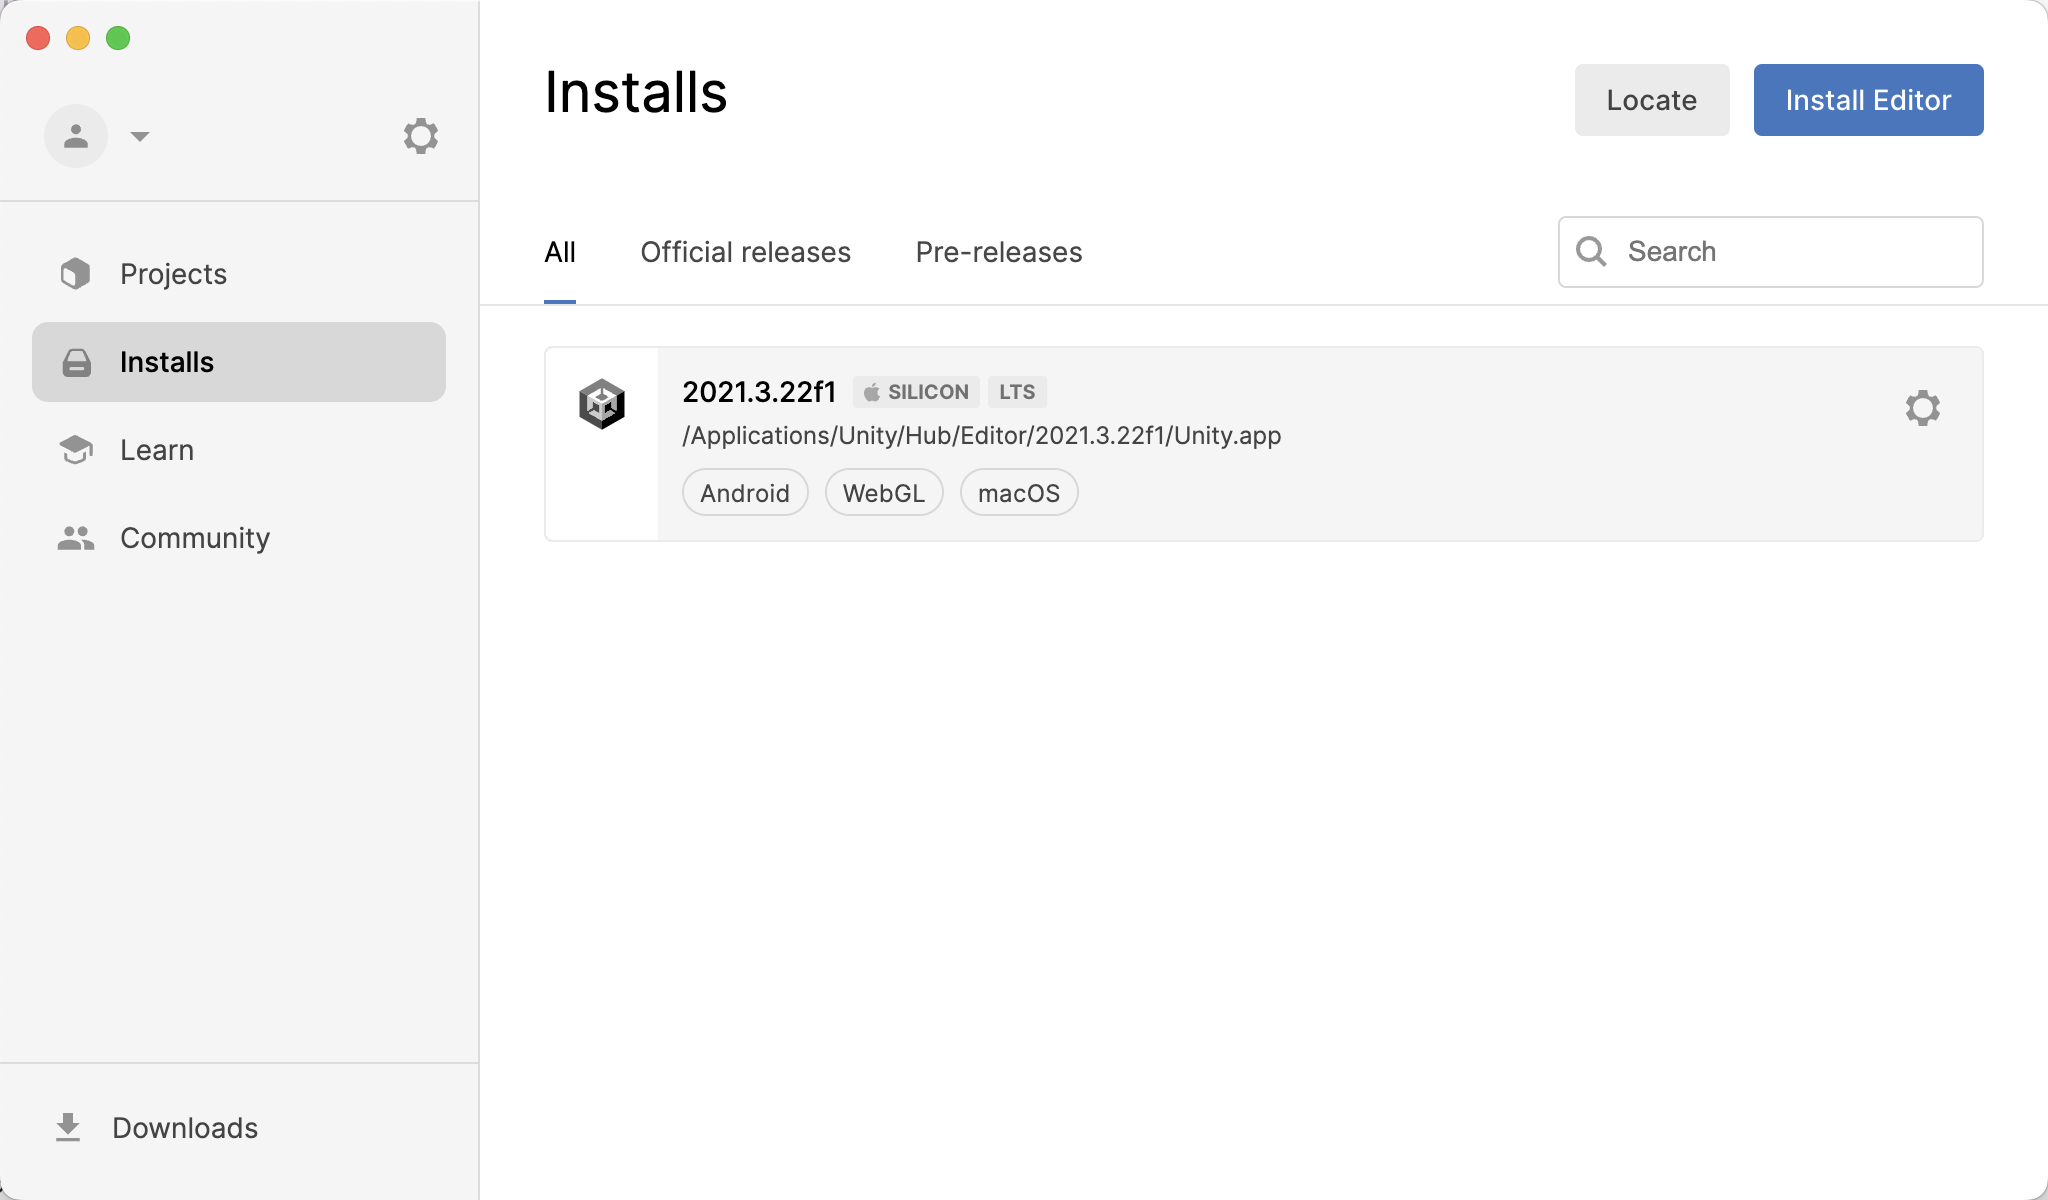Image resolution: width=2048 pixels, height=1200 pixels.
Task: Switch to the All tab
Action: tap(560, 252)
